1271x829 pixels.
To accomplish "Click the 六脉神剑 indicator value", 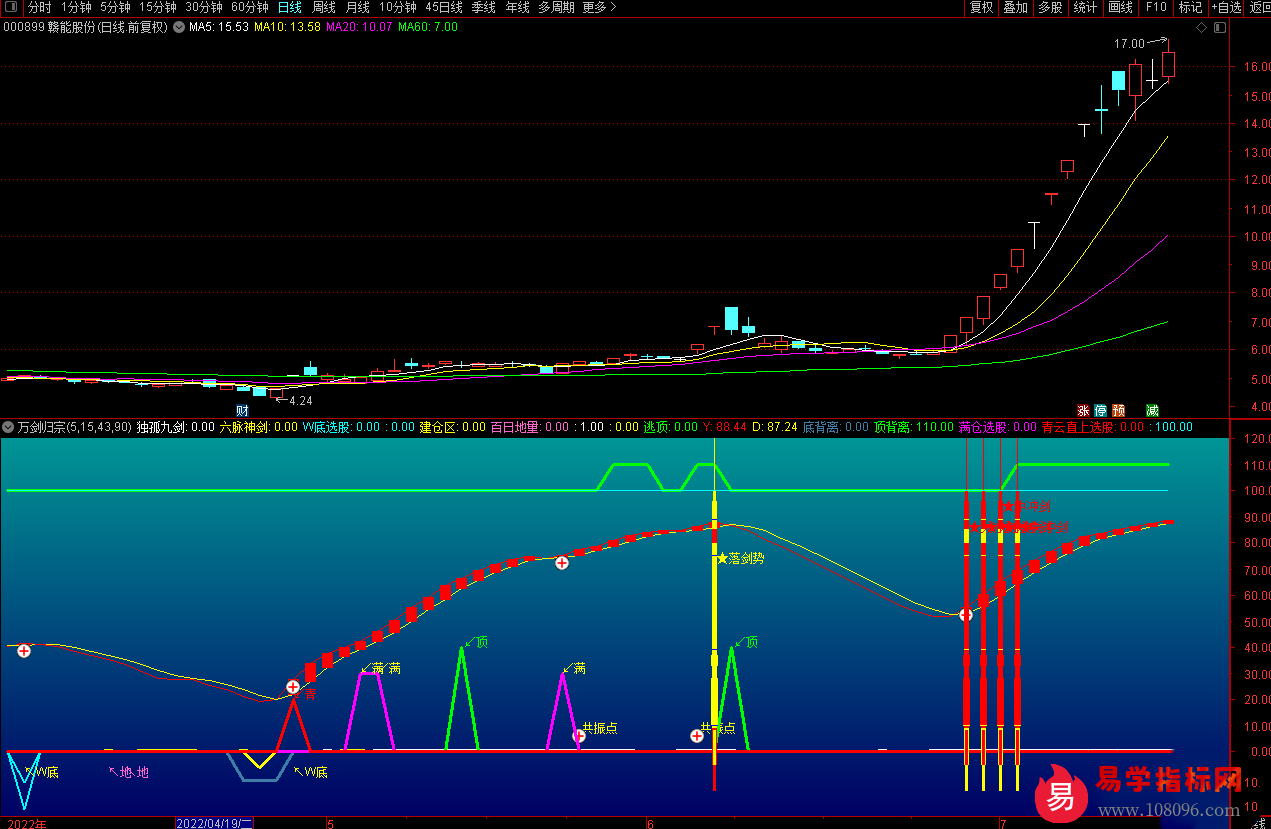I will (x=258, y=427).
